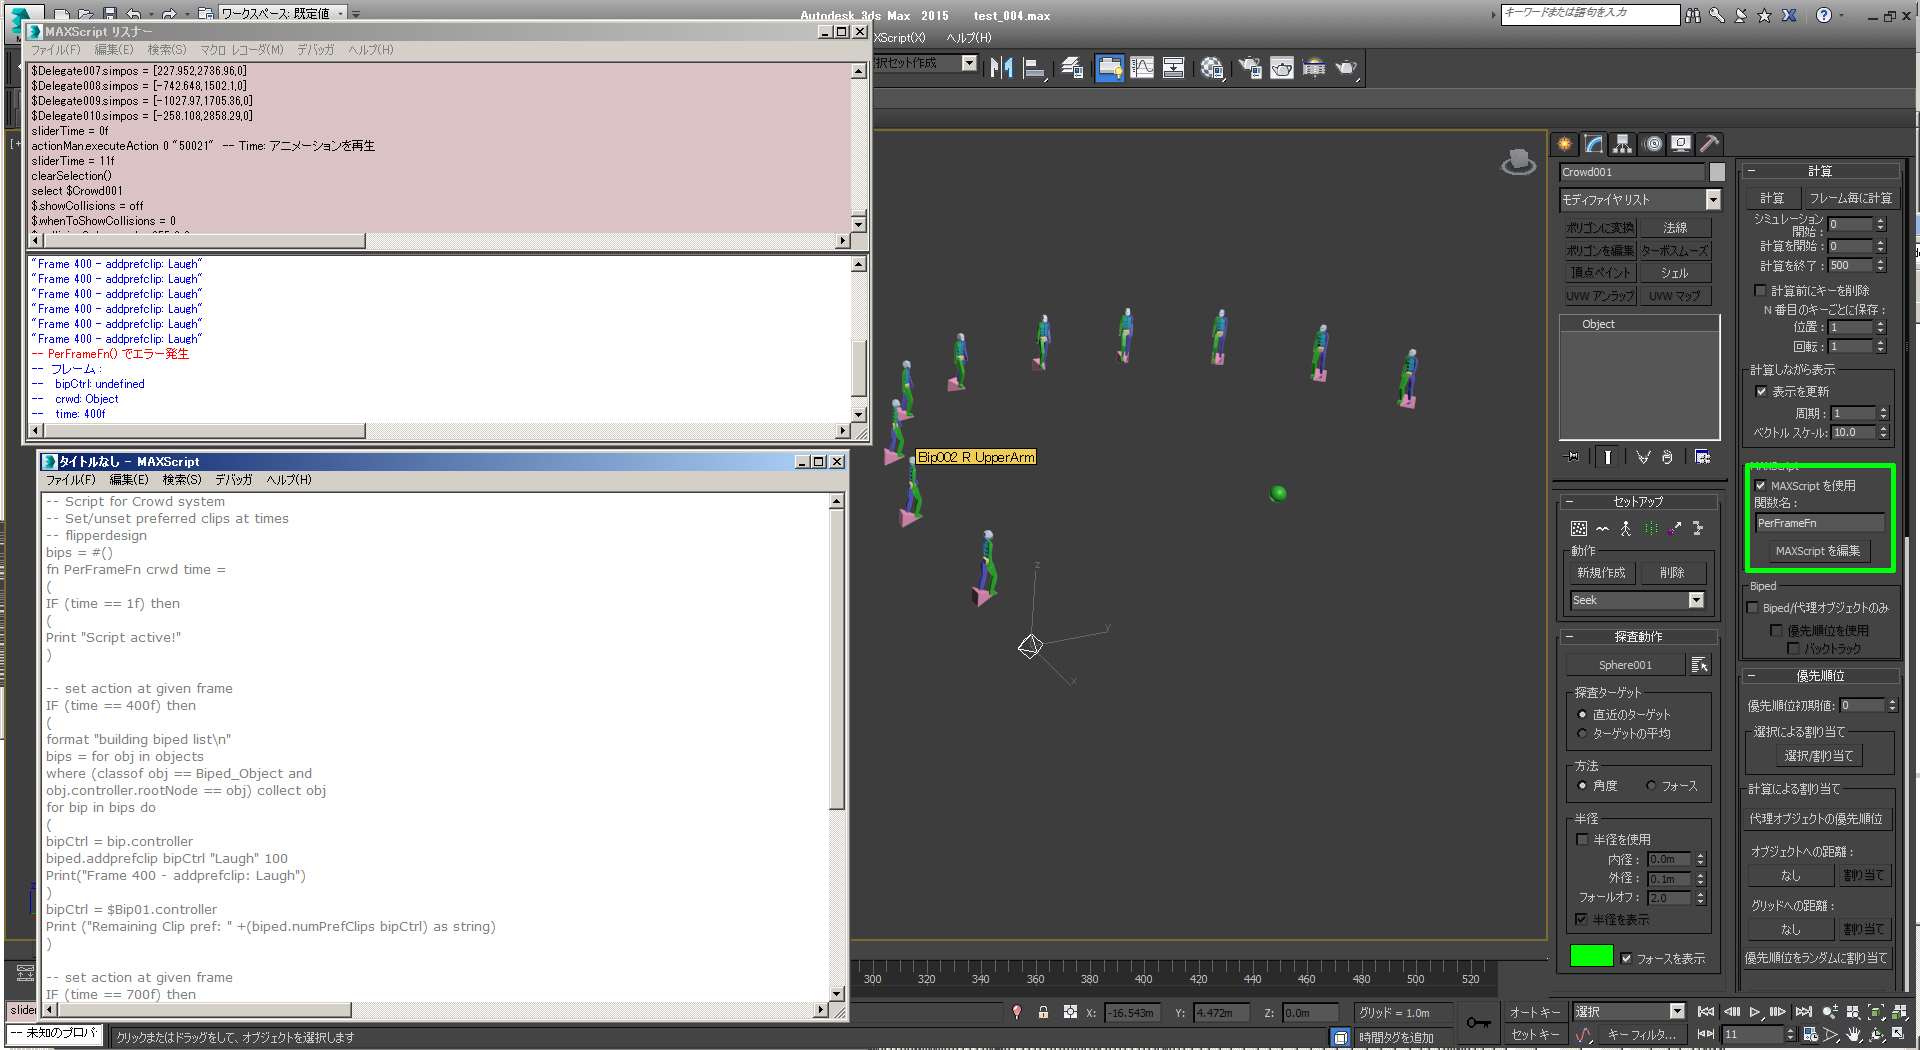1920x1050 pixels.
Task: Click the Pan View hand icon
Action: coord(1853,1035)
